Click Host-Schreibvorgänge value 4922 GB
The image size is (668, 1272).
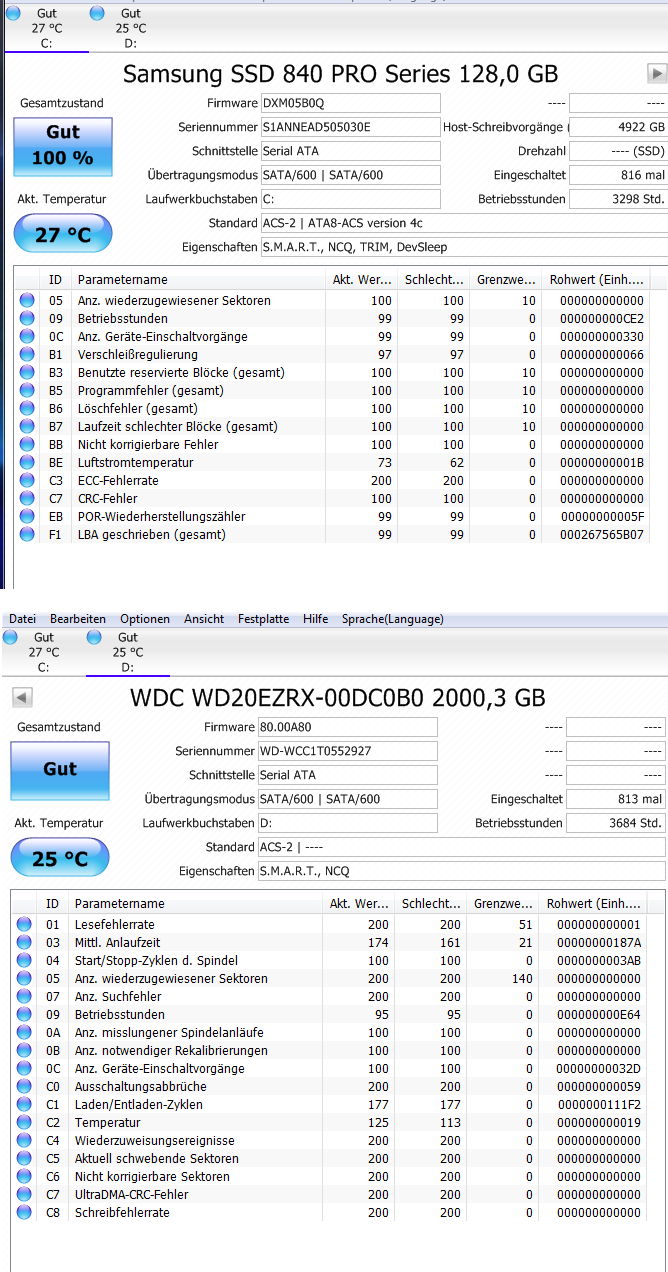(619, 127)
